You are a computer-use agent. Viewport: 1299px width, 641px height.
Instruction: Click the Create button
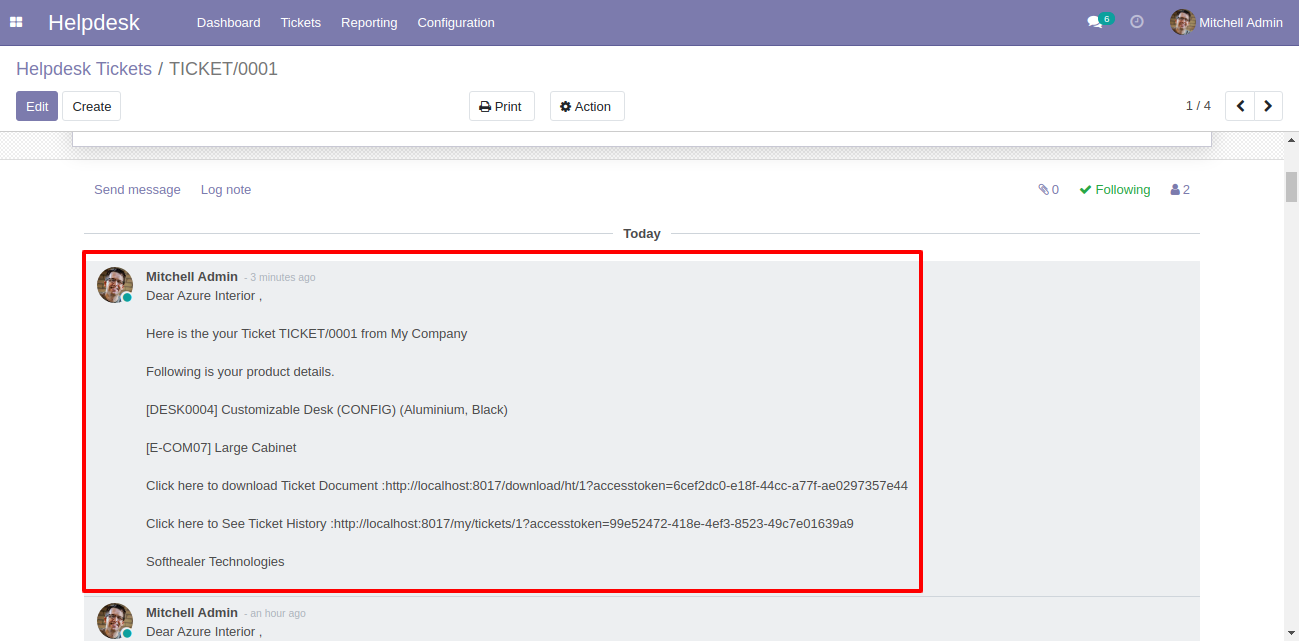[x=92, y=106]
